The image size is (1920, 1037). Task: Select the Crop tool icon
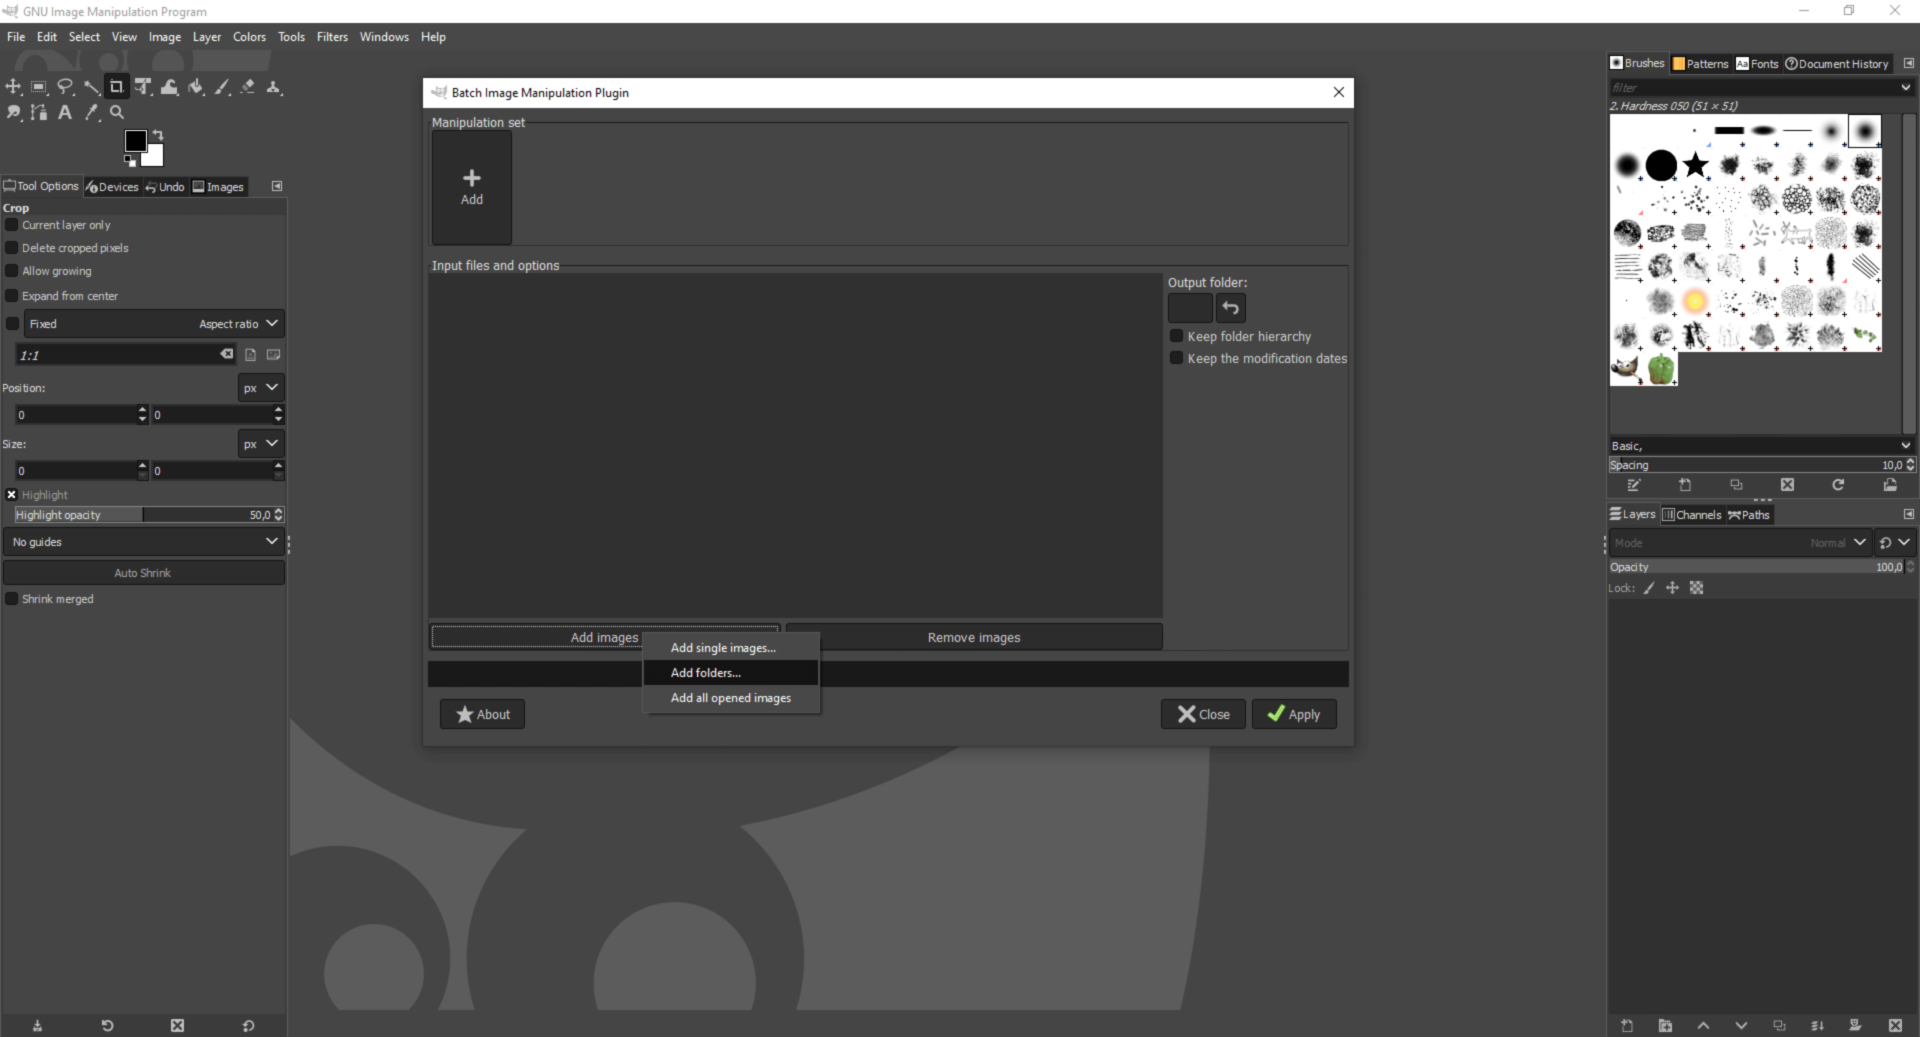117,87
